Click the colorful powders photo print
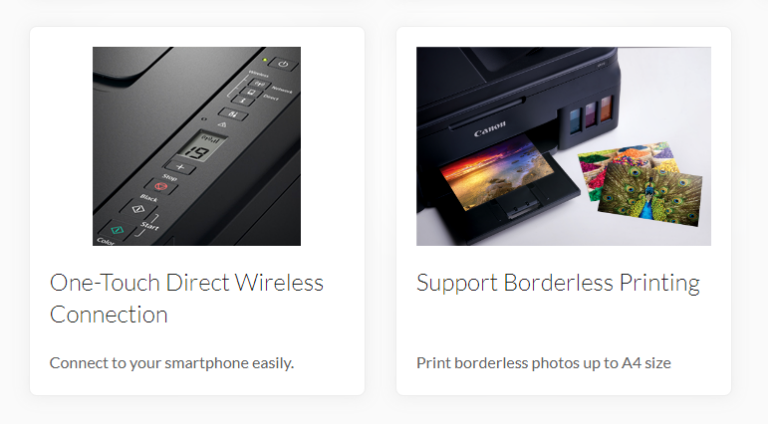Viewport: 768px width, 424px height. click(622, 164)
